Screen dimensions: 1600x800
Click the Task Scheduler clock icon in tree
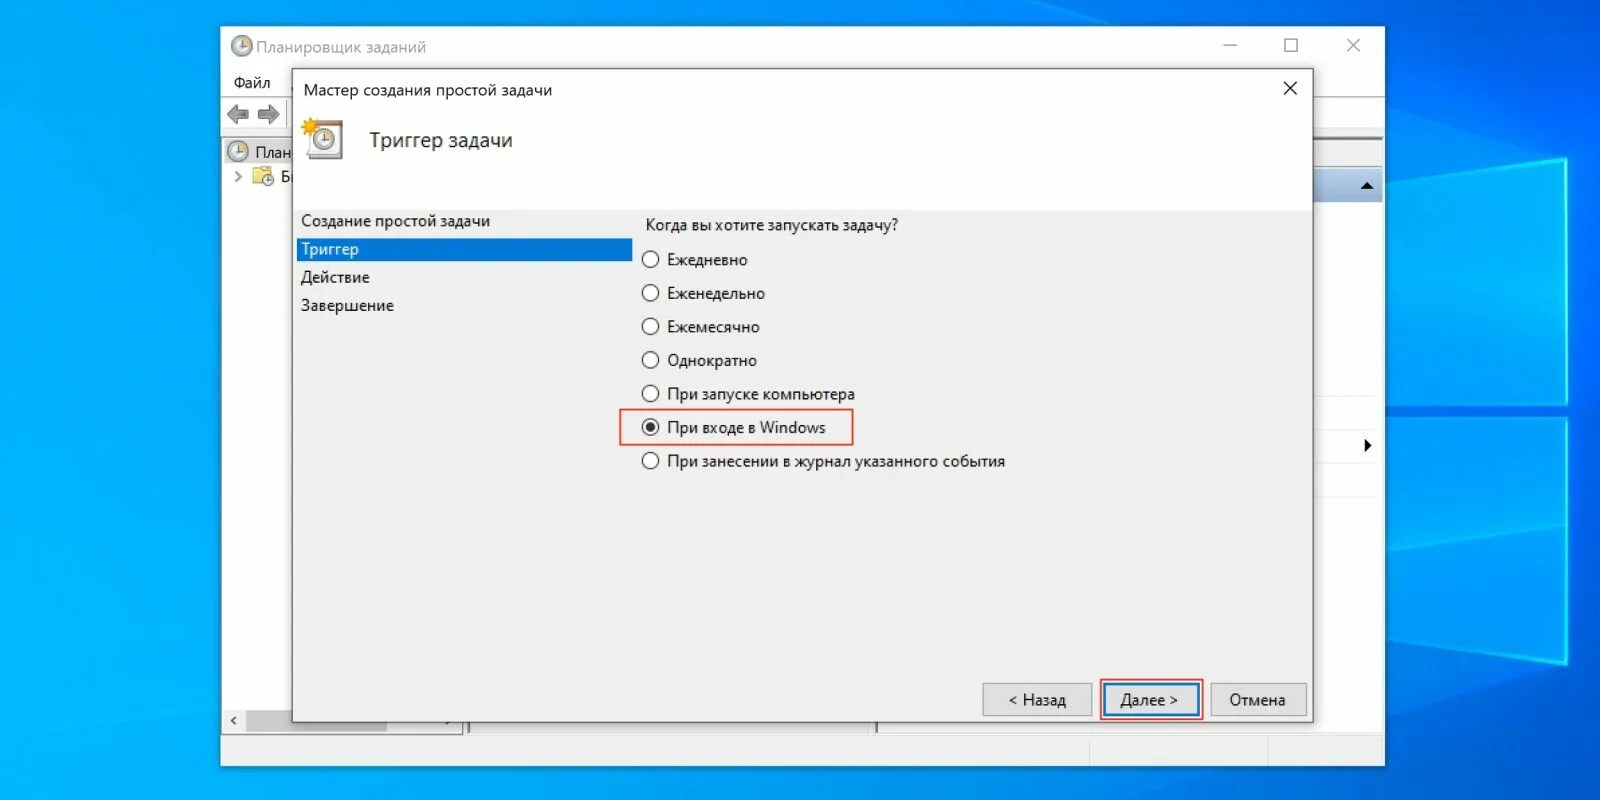[238, 152]
